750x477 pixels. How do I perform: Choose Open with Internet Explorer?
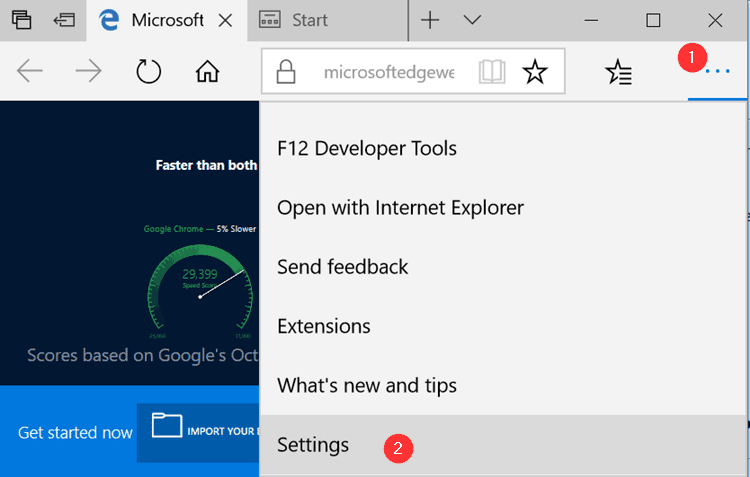click(x=400, y=208)
